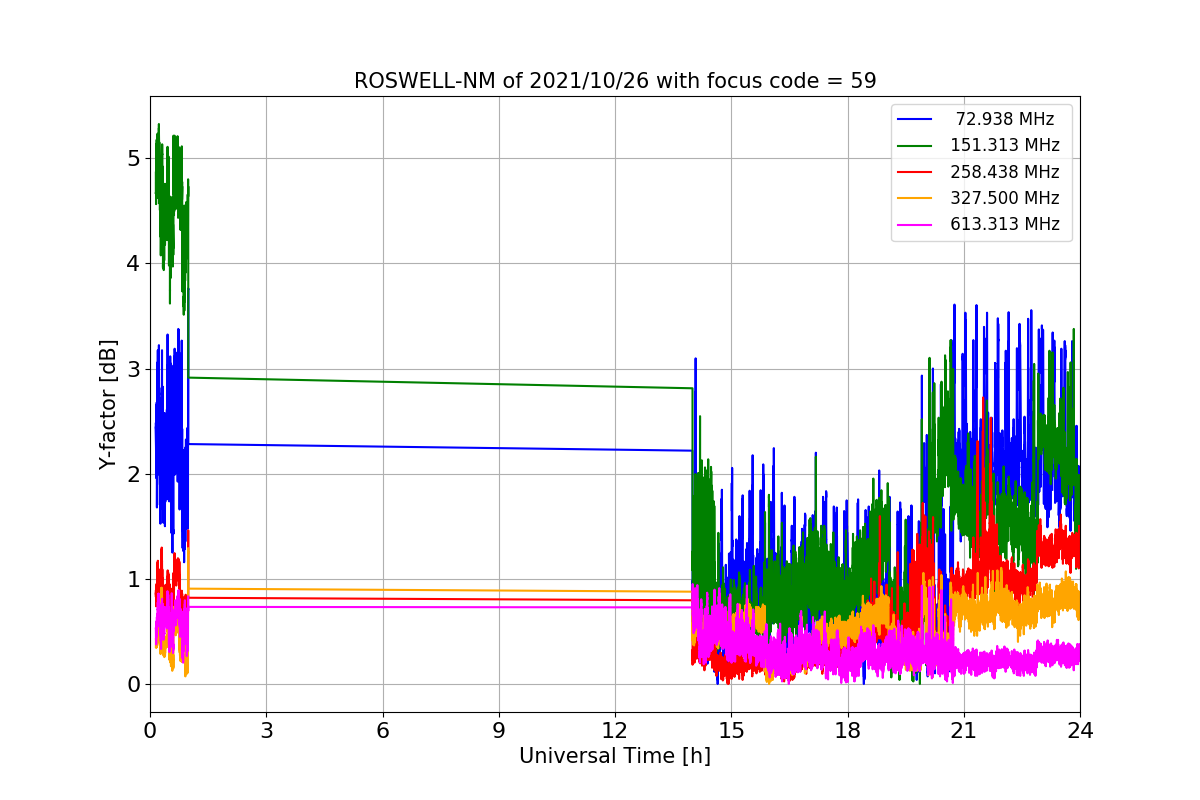Screen dimensions: 1200x800
Task: Click the x-axis tick label 0
Action: point(150,731)
